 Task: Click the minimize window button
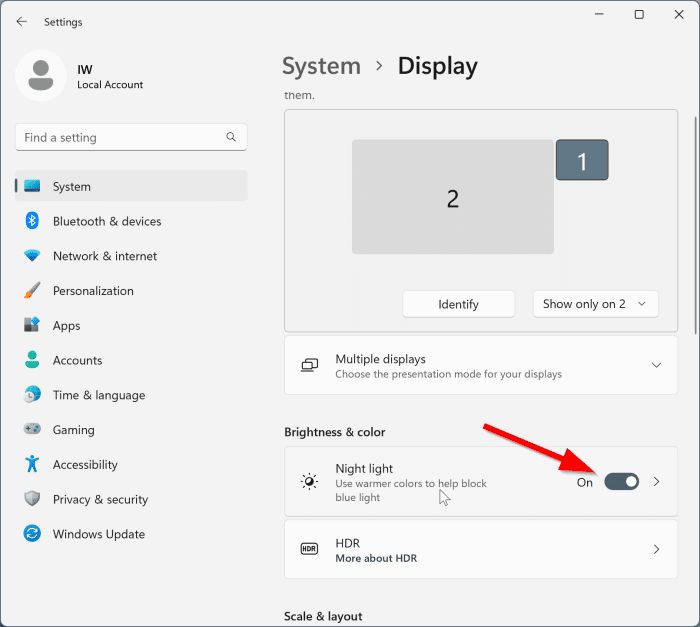[599, 14]
